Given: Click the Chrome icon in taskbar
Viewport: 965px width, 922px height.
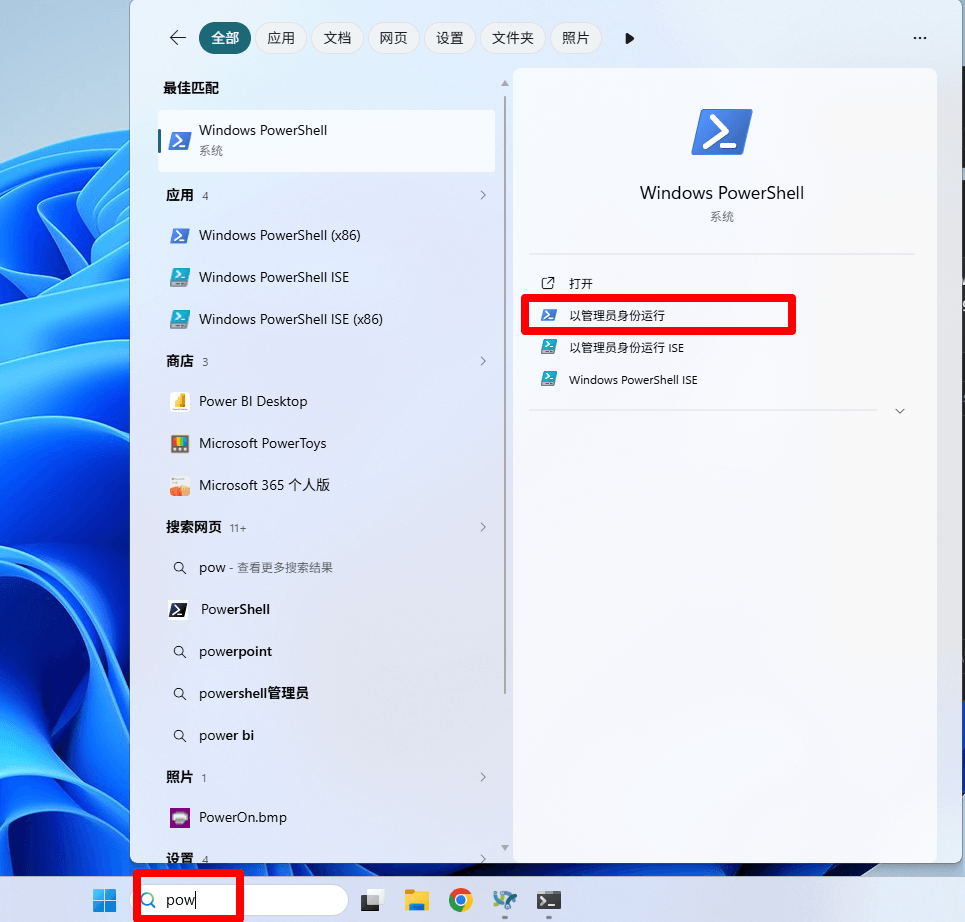Looking at the screenshot, I should 460,900.
